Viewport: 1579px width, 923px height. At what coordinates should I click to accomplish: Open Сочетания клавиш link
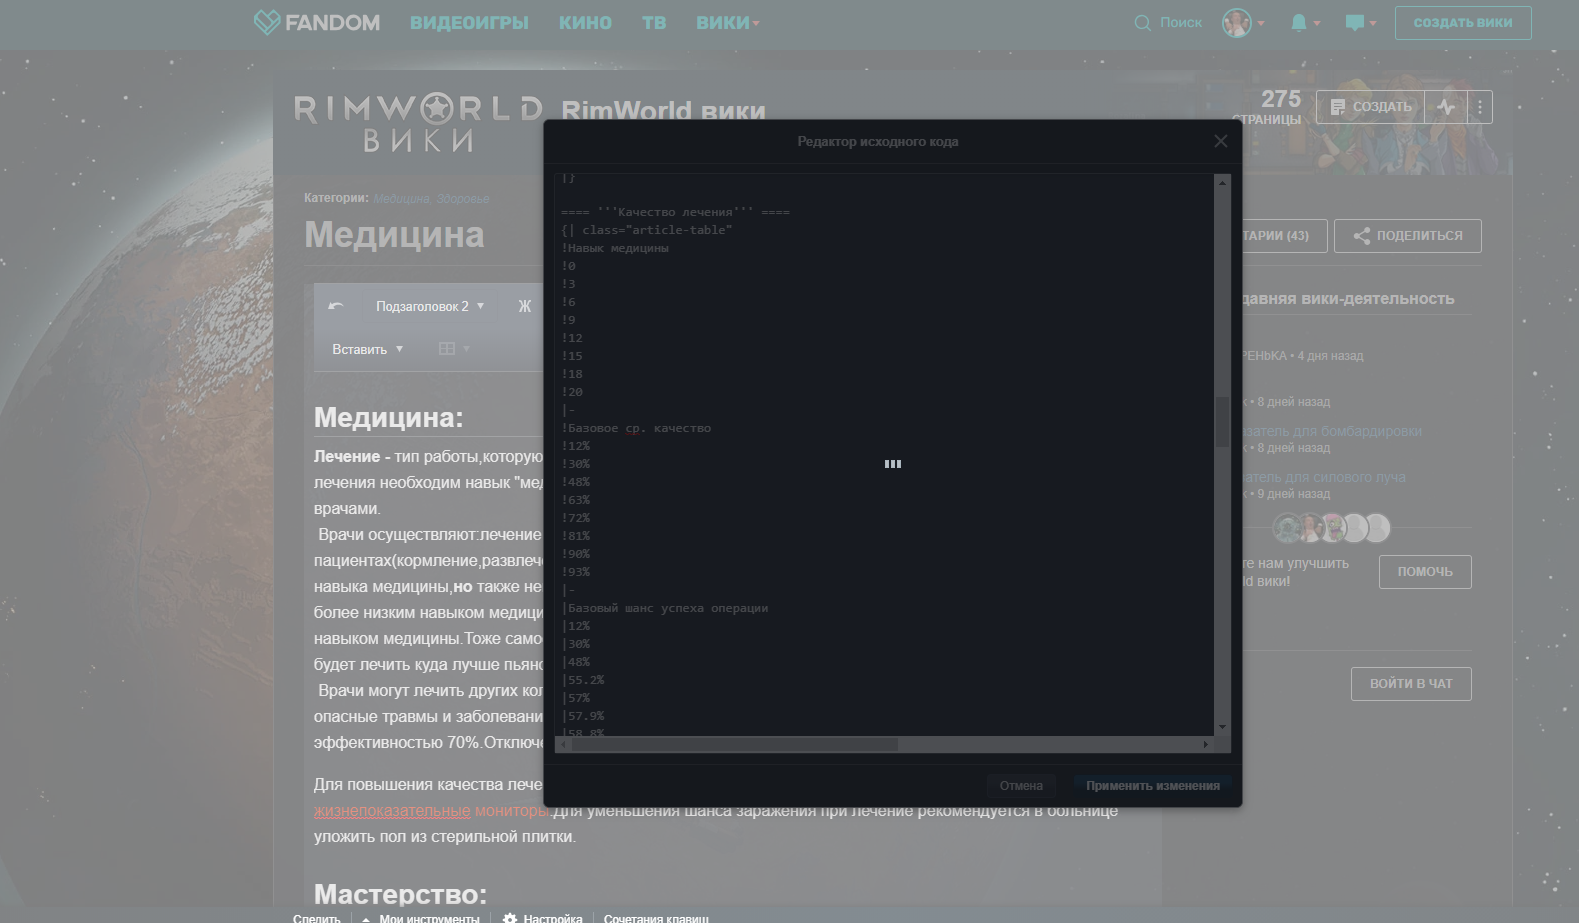tap(656, 918)
